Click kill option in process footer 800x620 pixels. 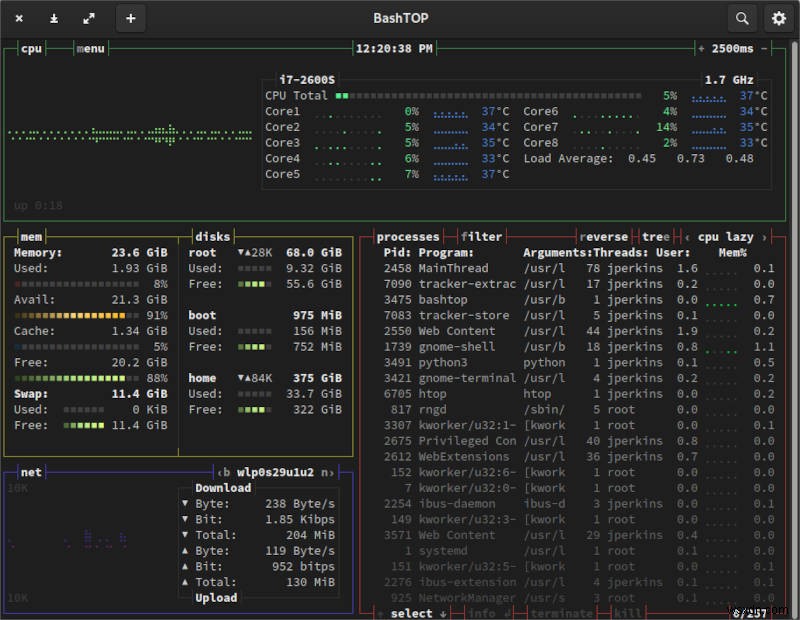pos(628,613)
